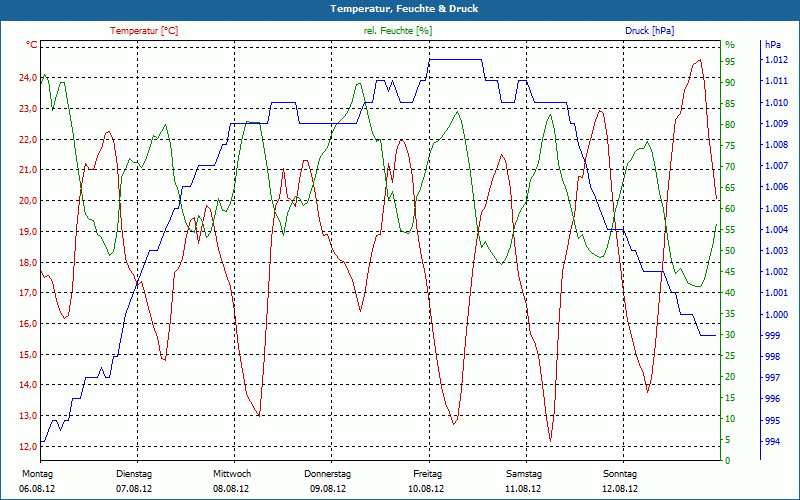Click the 1.008 tick on the pressure axis
800x500 pixels.
777,145
